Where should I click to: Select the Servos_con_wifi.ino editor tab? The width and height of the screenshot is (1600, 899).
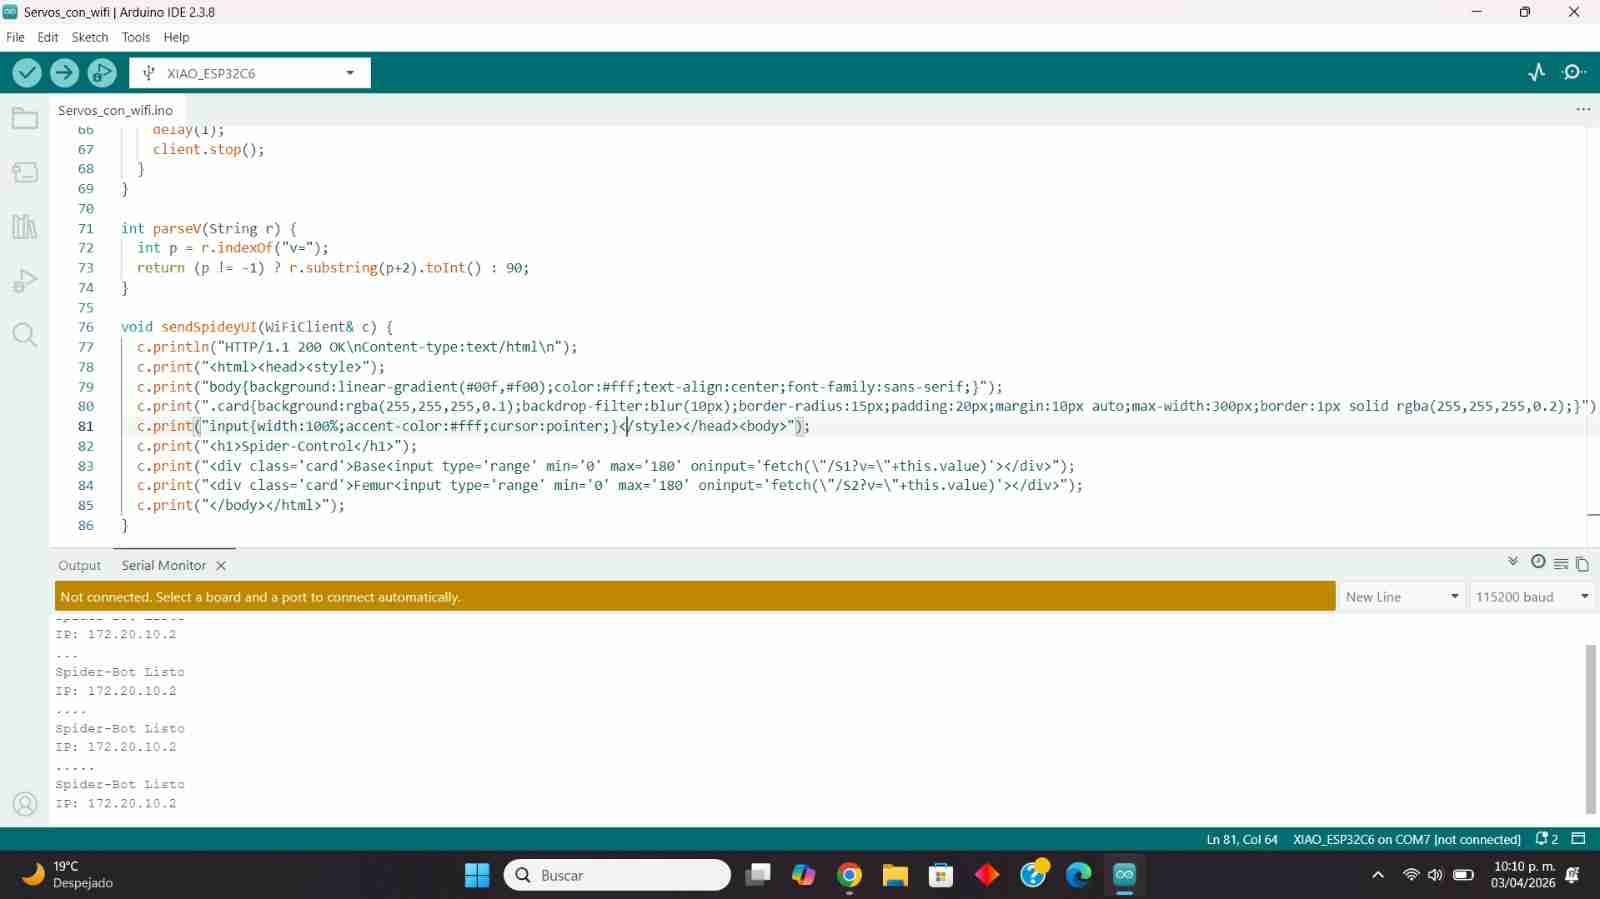click(115, 110)
